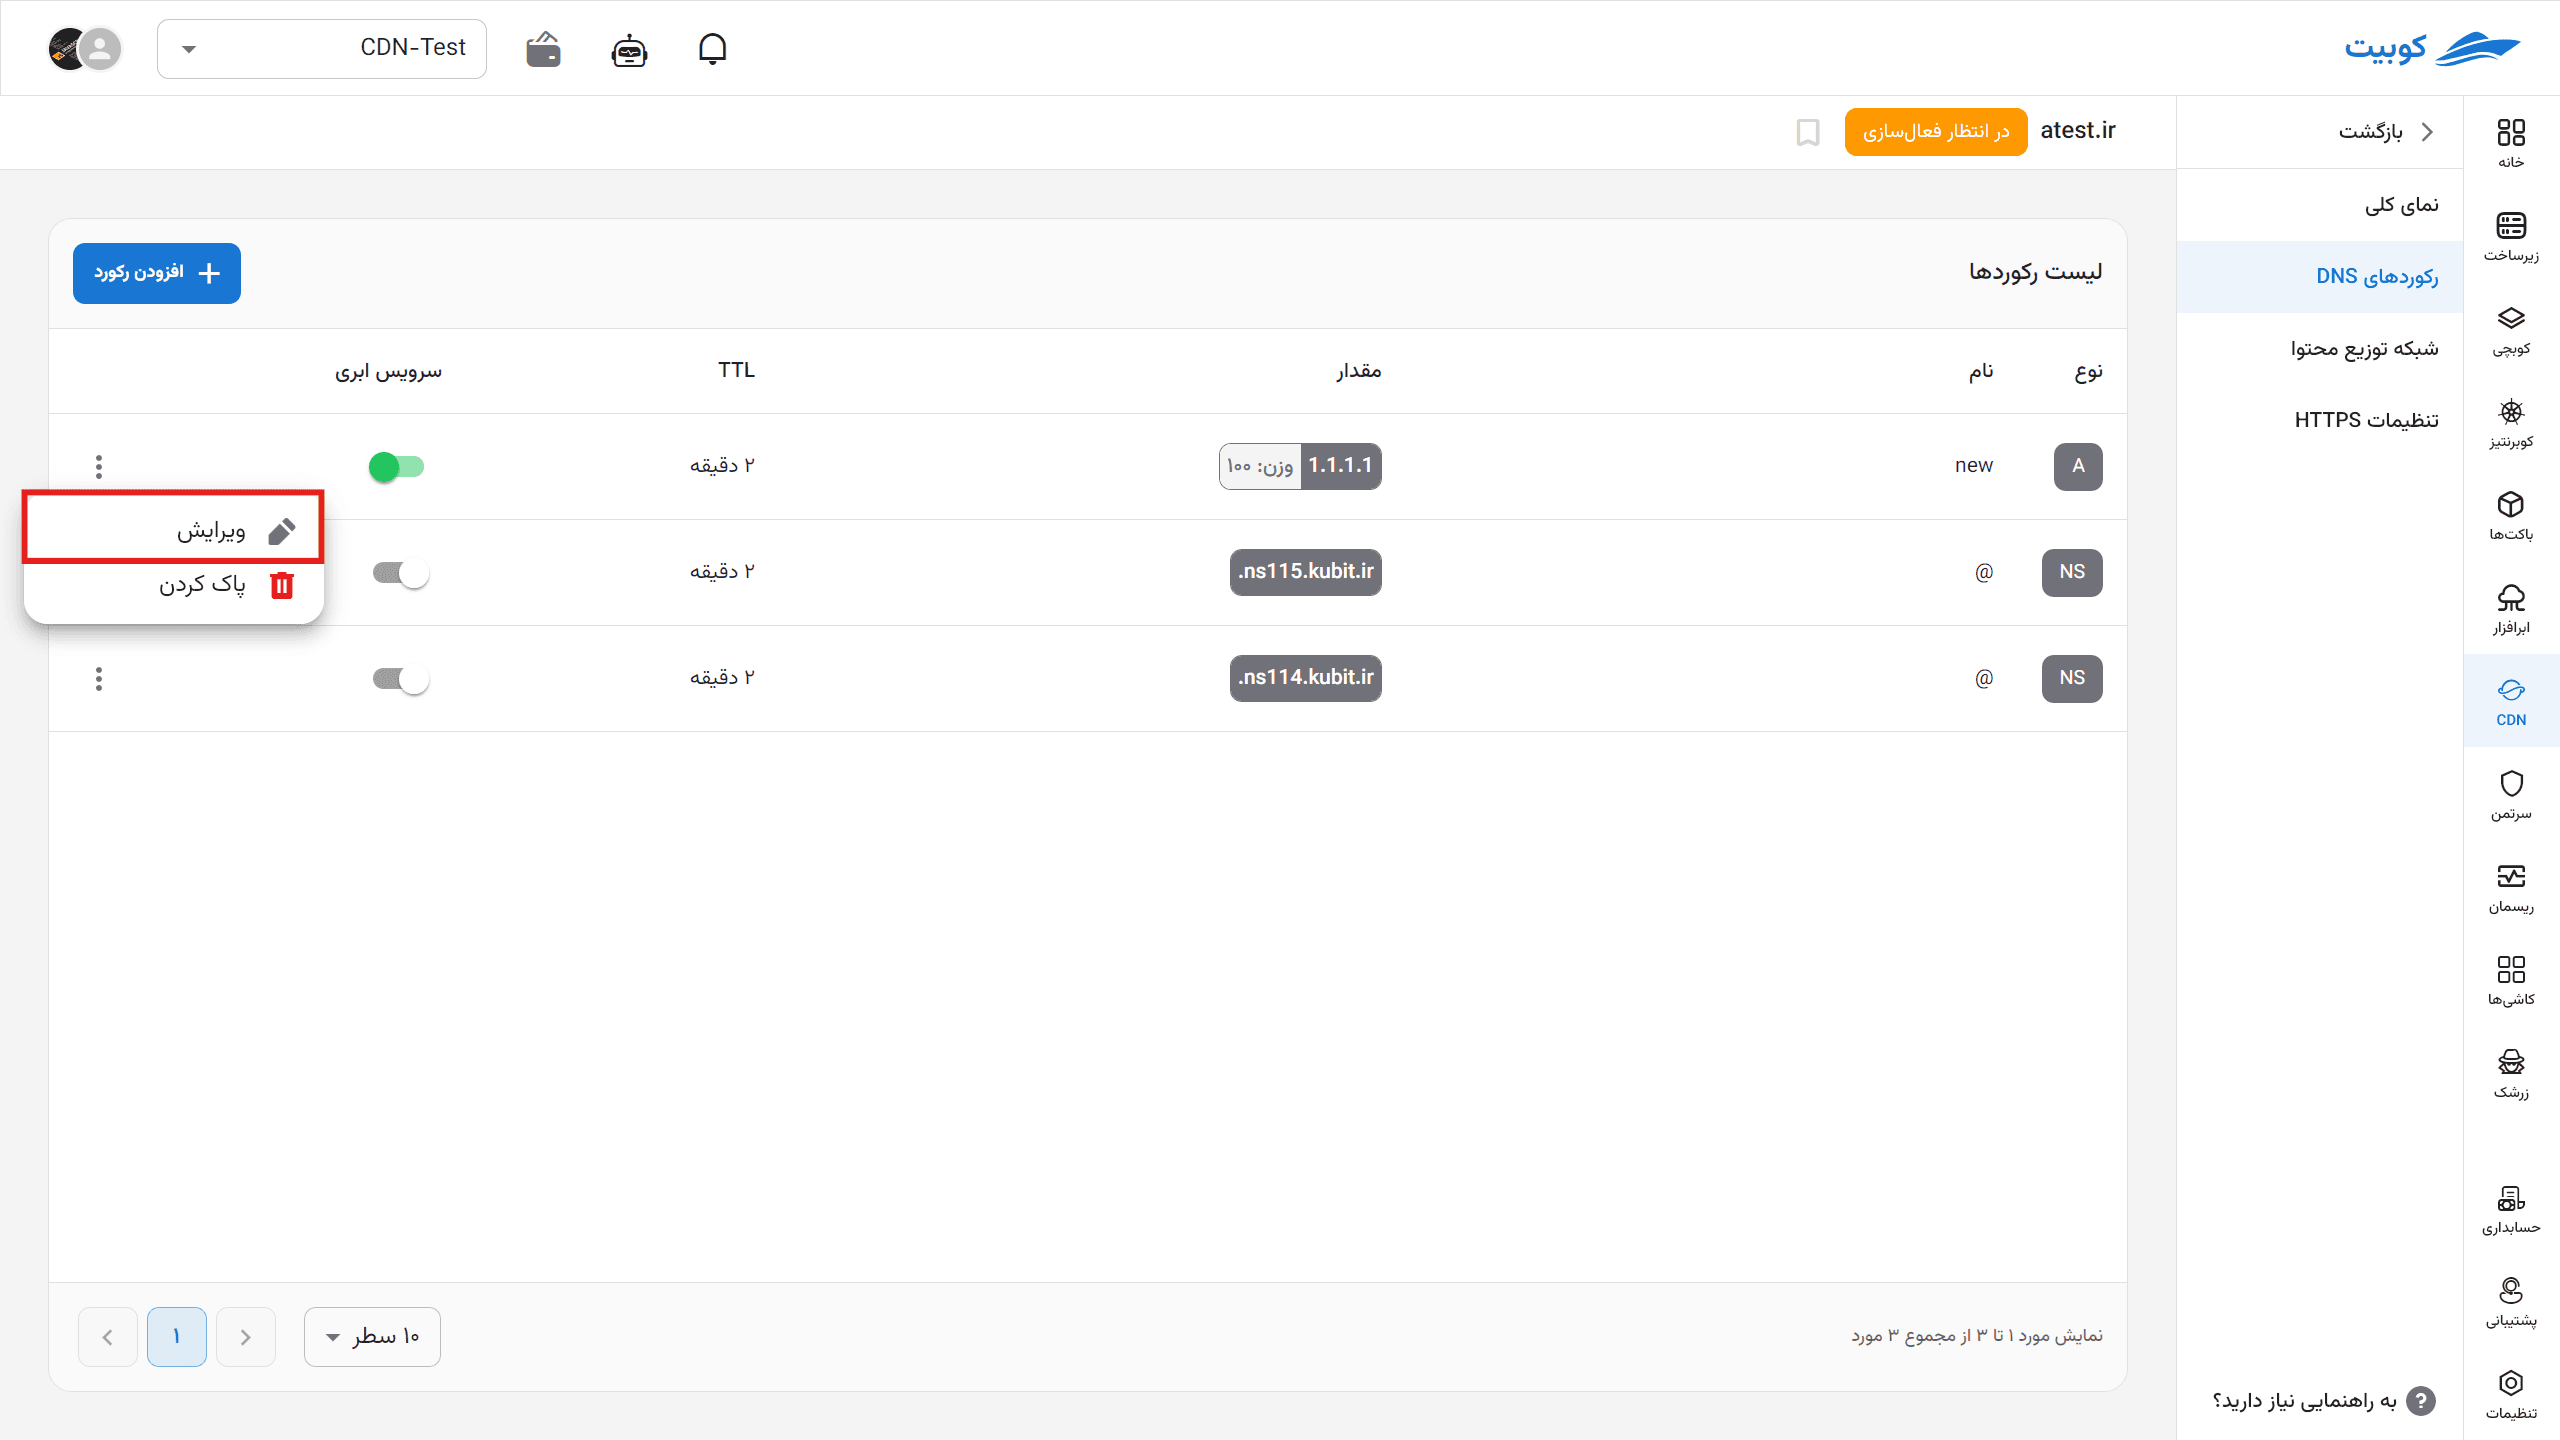Screen dimensions: 2560x1440
Task: Select پاک کردن from the context menu
Action: click(x=173, y=585)
